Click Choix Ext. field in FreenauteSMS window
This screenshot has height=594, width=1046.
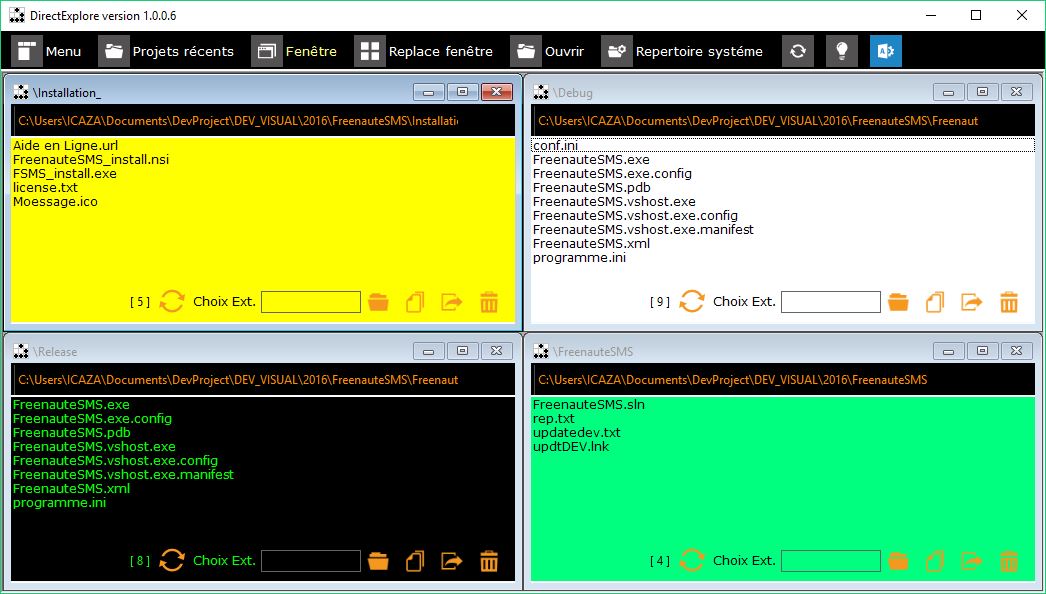(831, 561)
